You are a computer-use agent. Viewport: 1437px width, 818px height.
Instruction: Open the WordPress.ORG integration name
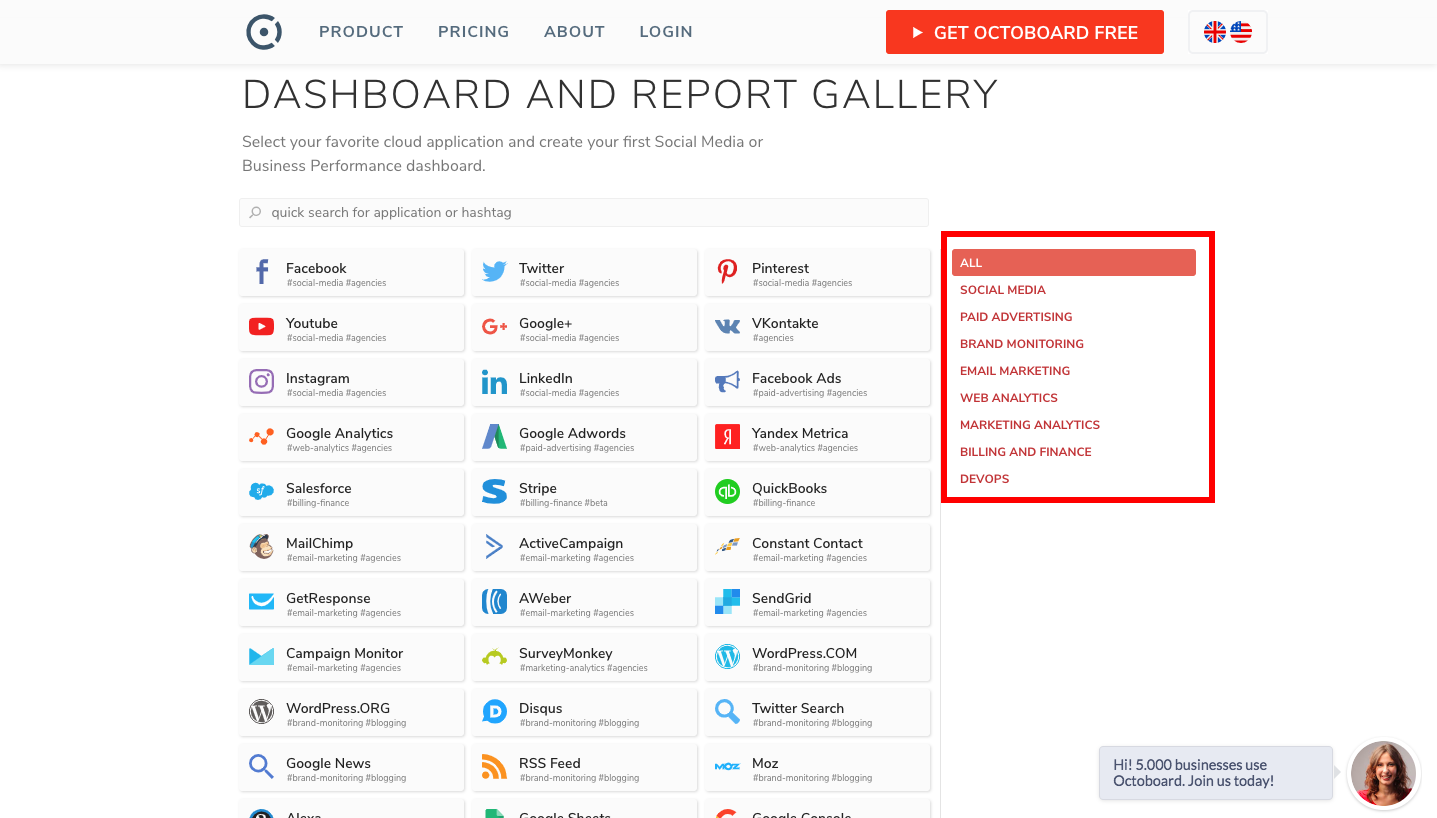336,708
